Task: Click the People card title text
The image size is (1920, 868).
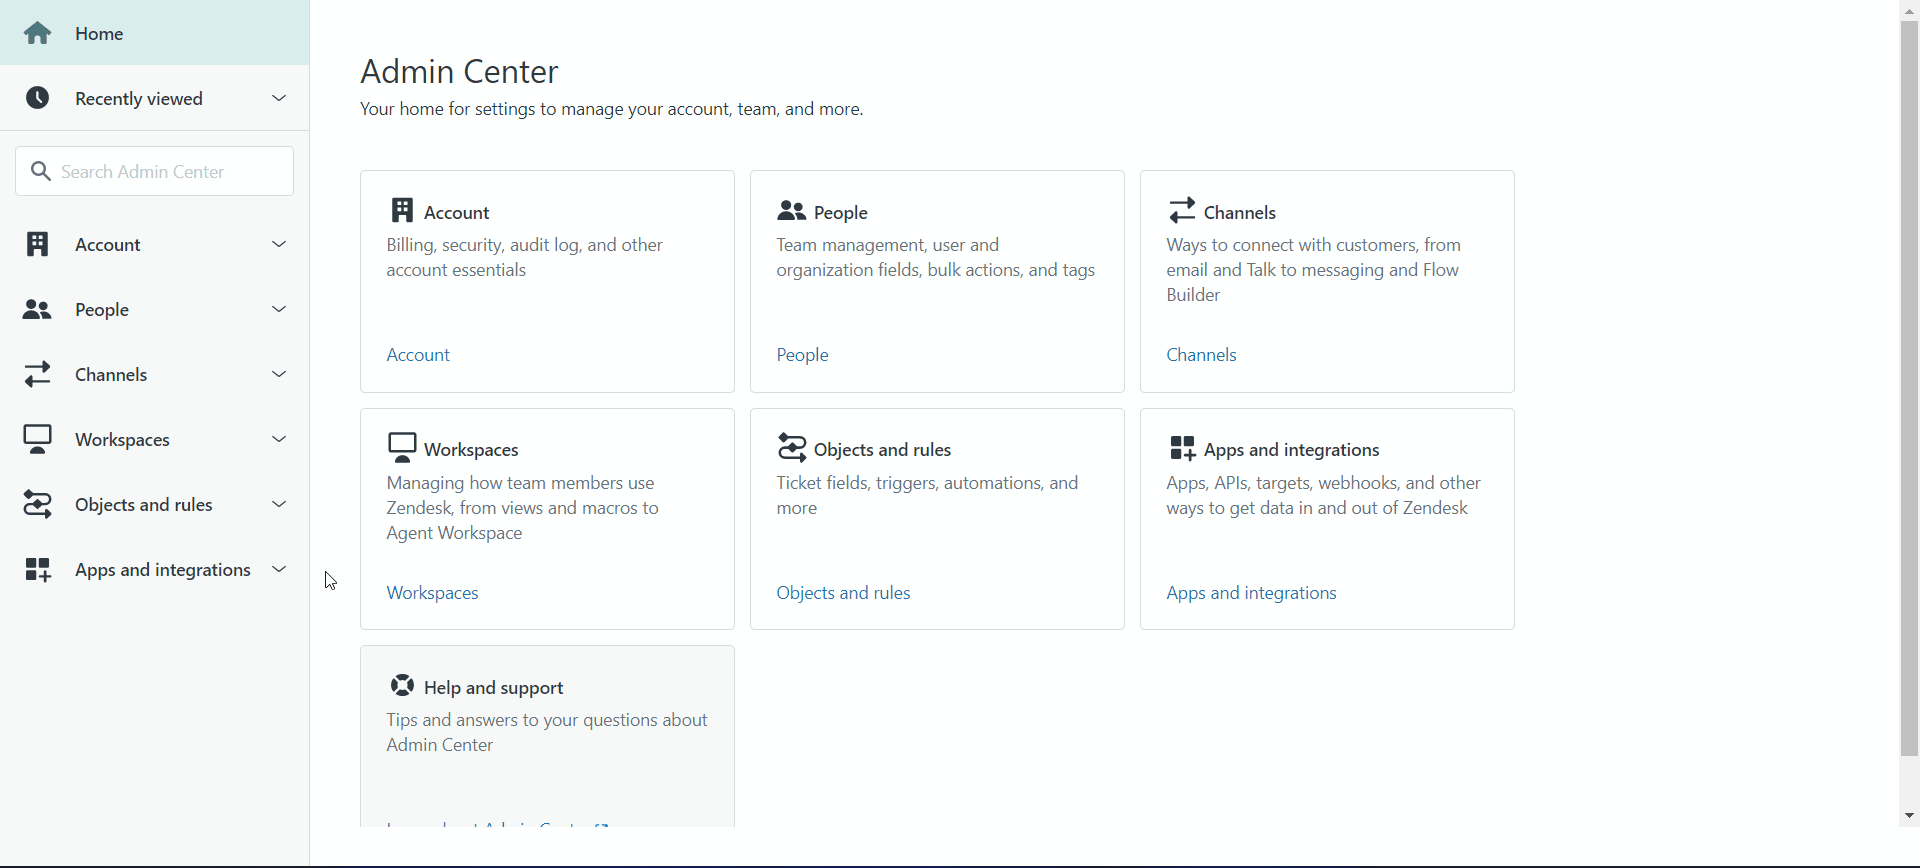Action: pyautogui.click(x=841, y=212)
